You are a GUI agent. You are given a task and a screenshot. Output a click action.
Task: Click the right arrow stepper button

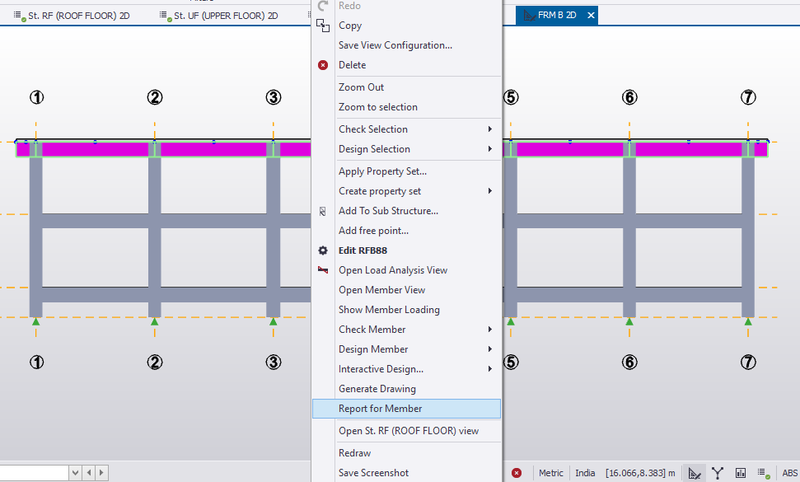click(x=102, y=473)
